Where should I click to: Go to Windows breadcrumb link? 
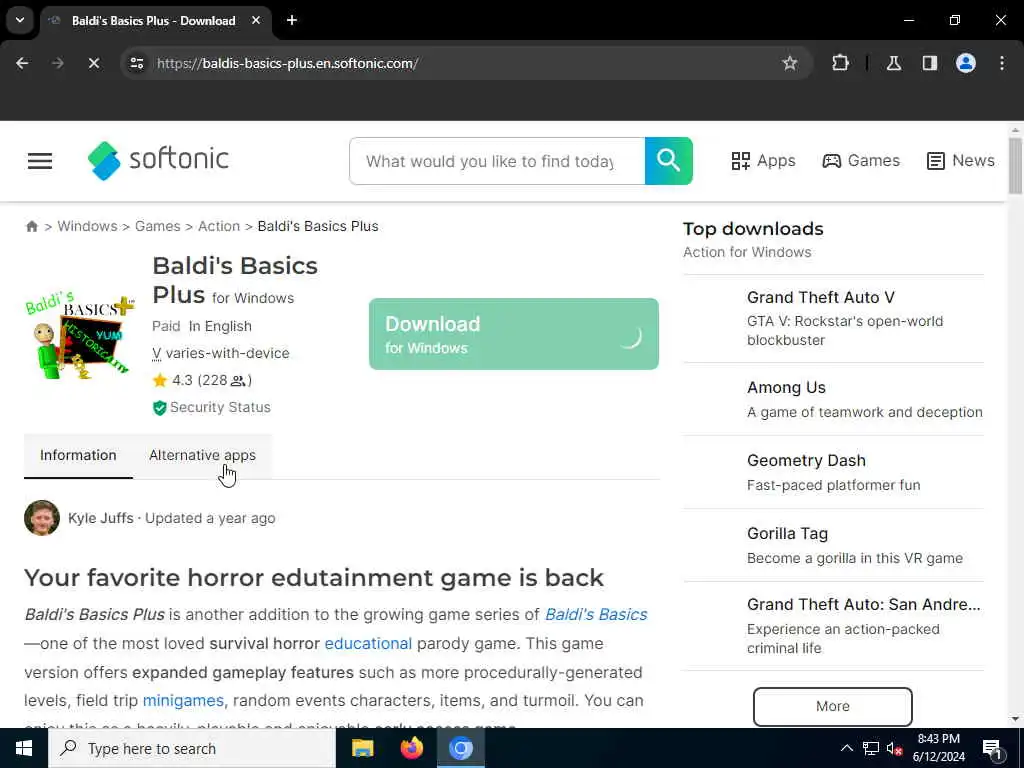click(x=88, y=226)
